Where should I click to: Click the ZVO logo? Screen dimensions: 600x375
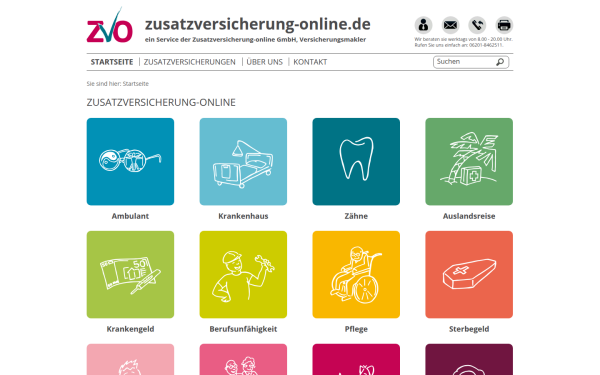click(x=109, y=25)
